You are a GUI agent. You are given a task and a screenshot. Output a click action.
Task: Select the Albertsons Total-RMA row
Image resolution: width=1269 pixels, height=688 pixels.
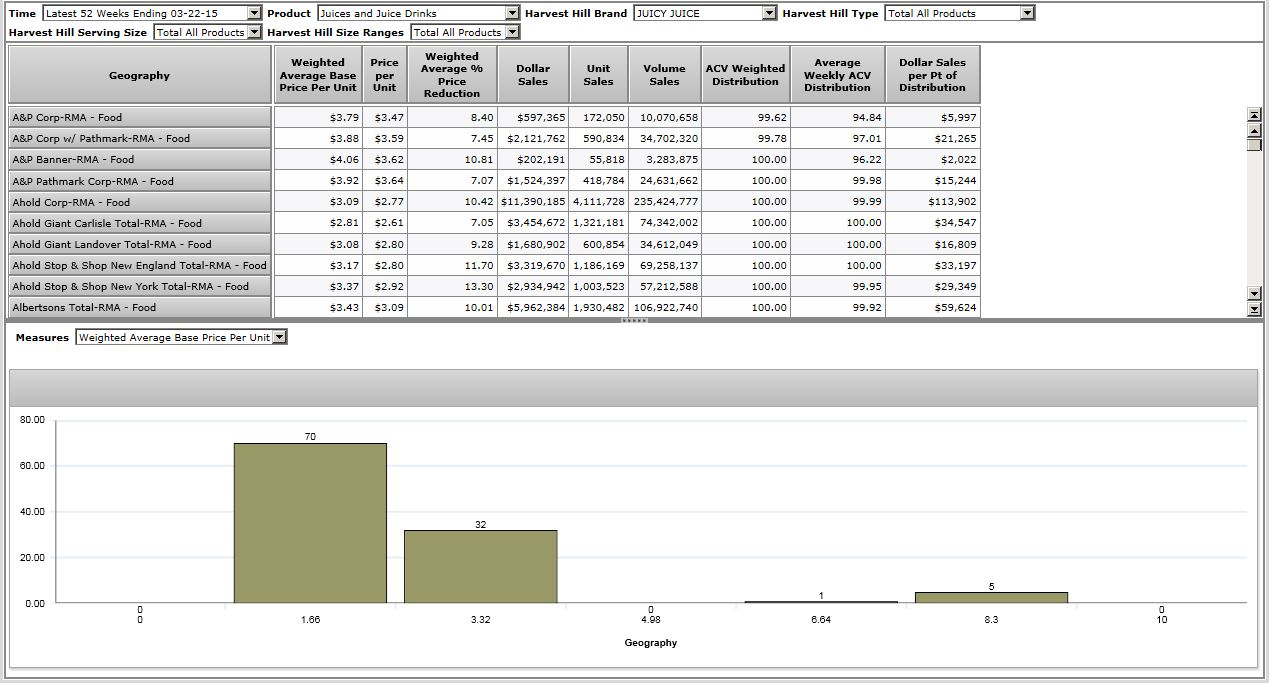(140, 308)
